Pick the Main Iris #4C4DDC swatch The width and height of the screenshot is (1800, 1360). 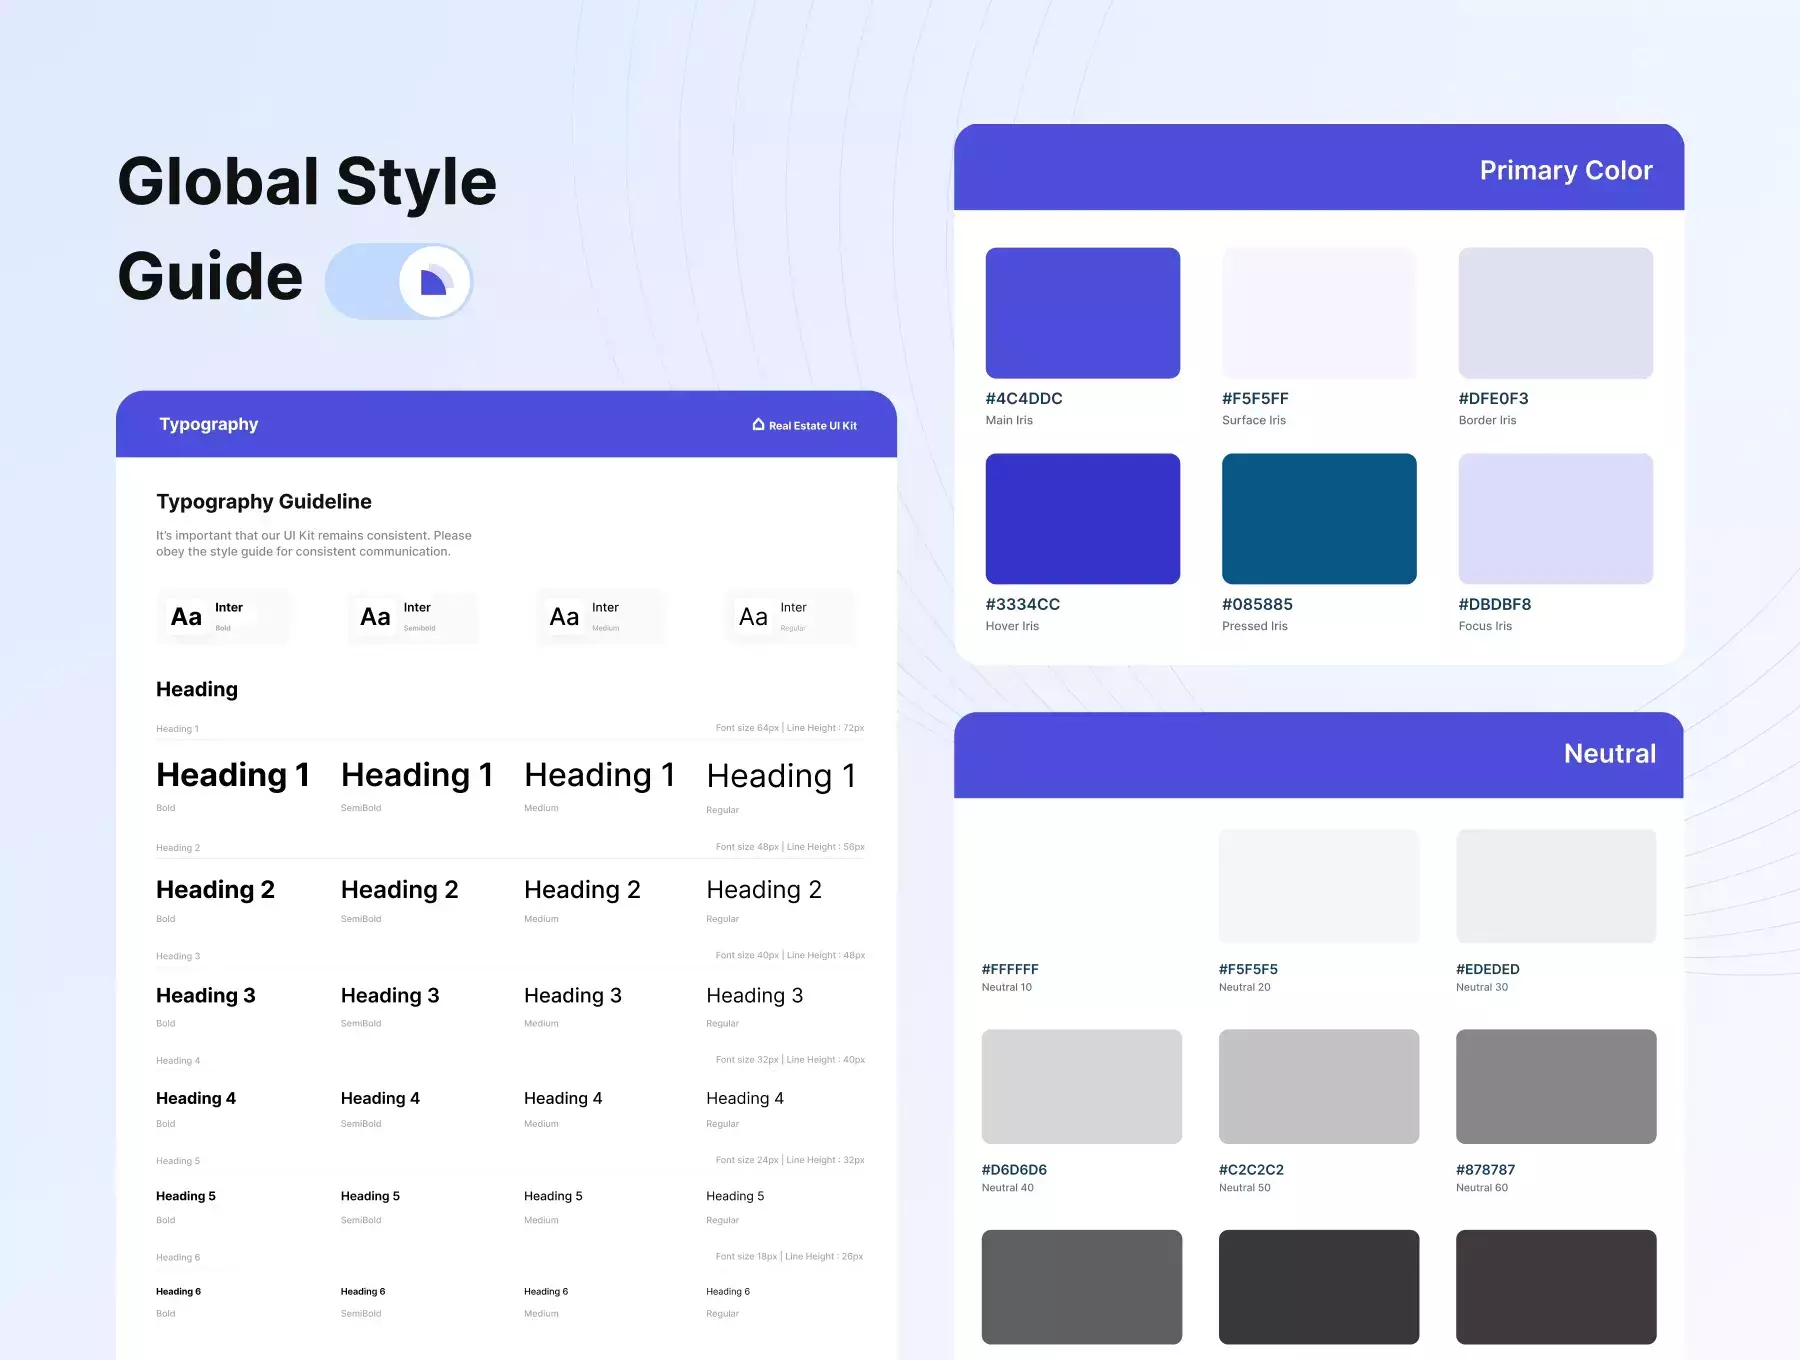[1082, 313]
